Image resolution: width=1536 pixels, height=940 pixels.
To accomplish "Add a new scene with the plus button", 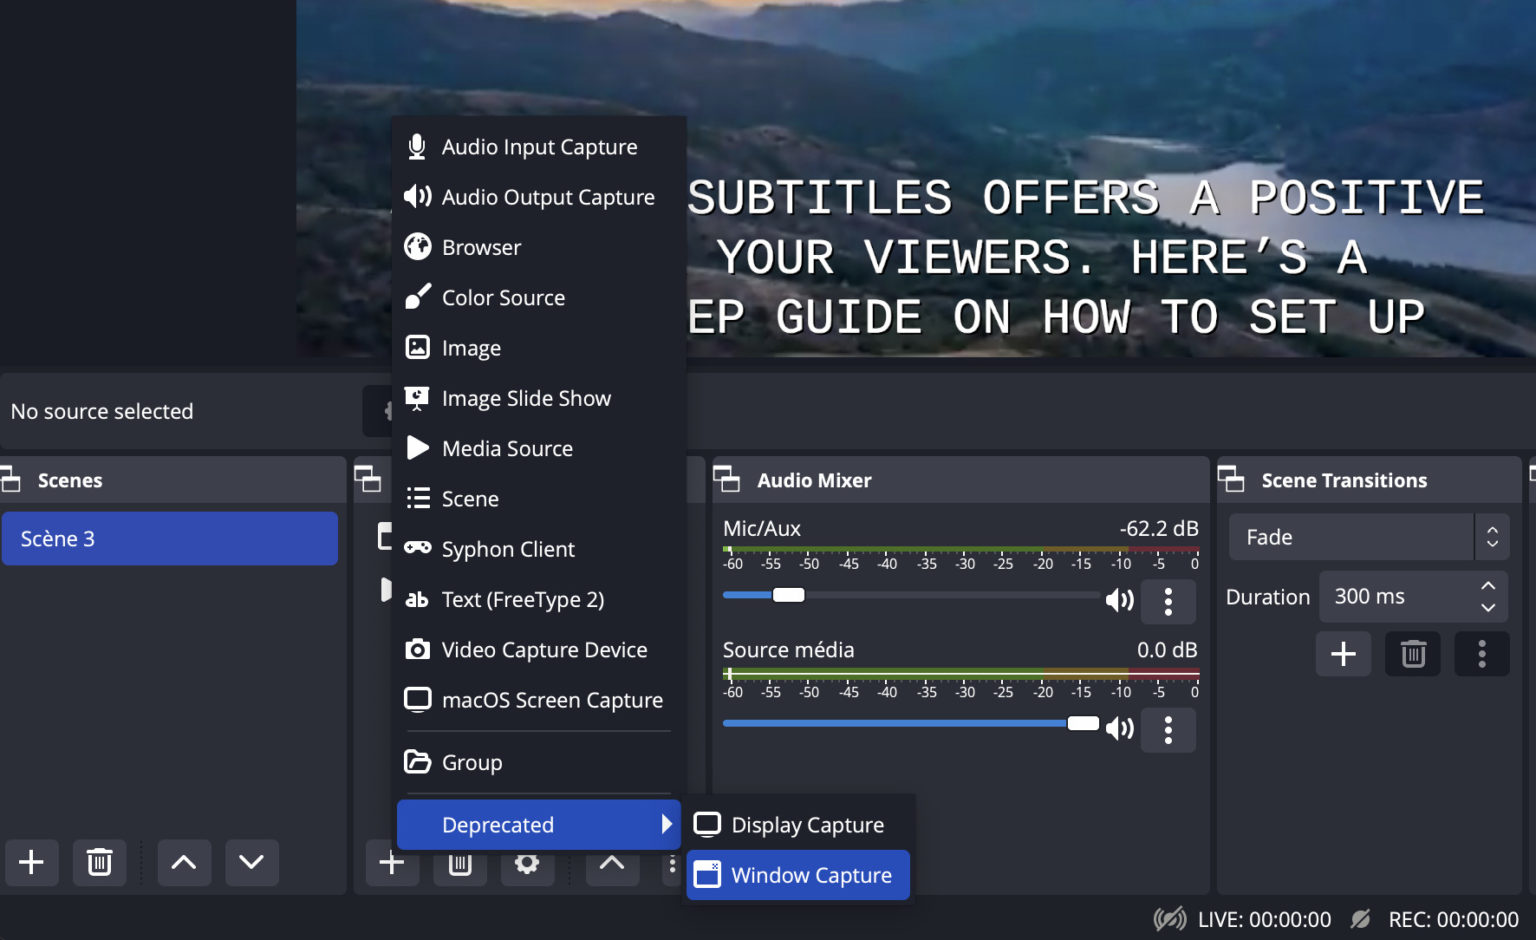I will click(31, 862).
